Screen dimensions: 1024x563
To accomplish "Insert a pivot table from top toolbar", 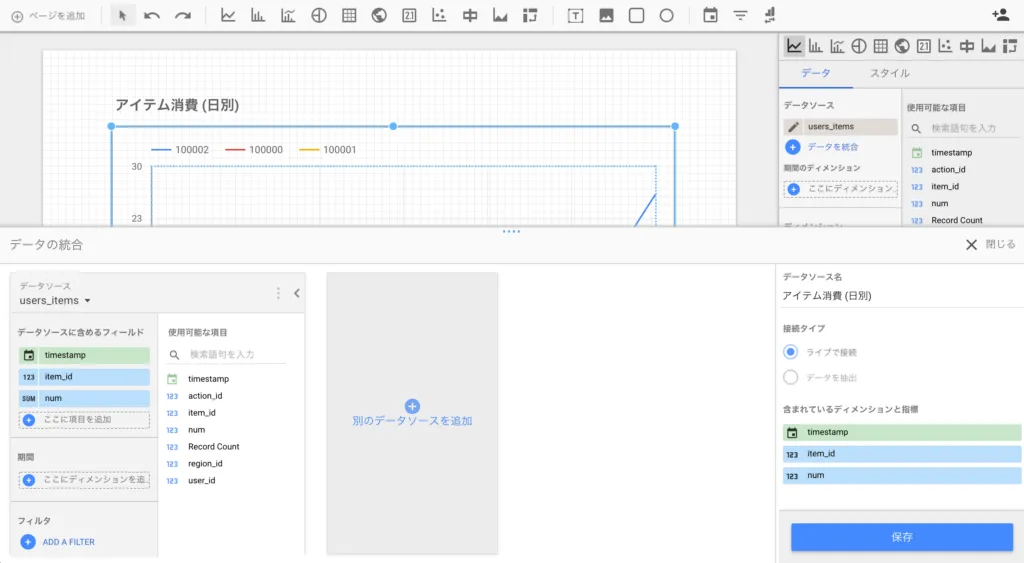I will click(530, 16).
